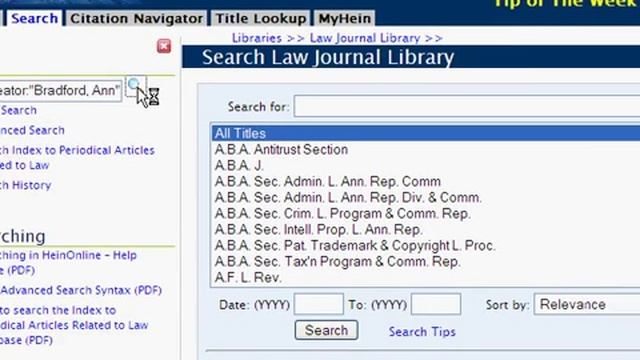Open the MyHein tab
Viewport: 640px width, 360px height.
[344, 18]
